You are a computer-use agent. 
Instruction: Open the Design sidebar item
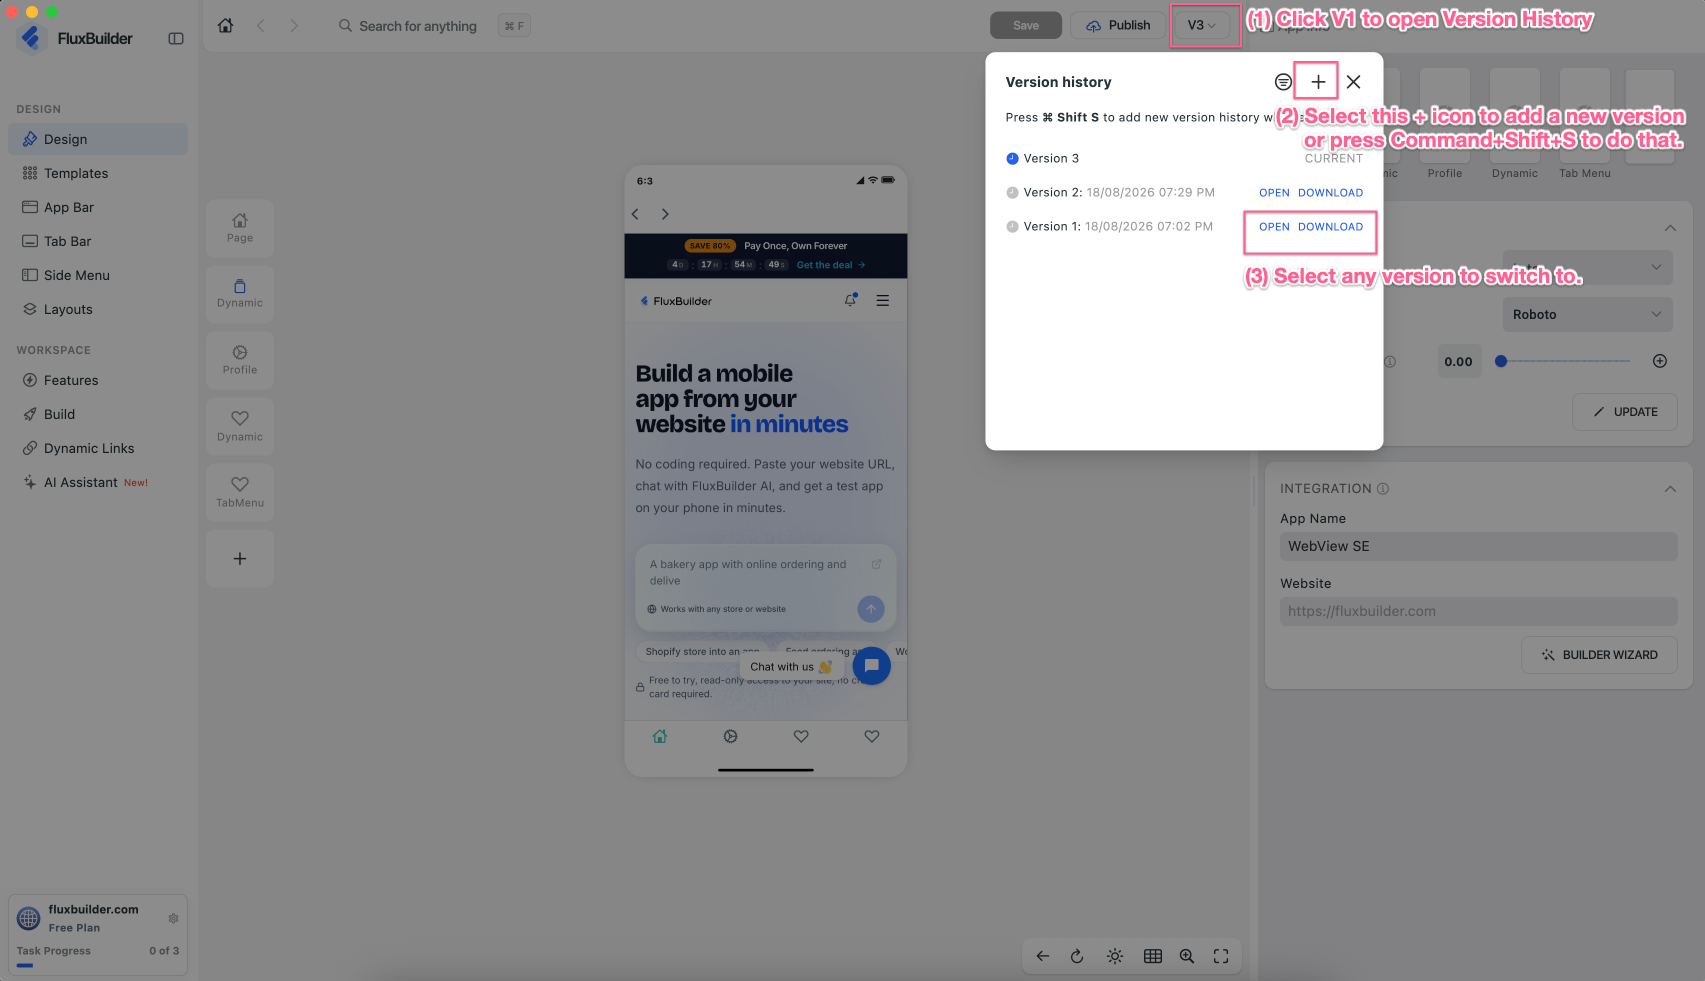(98, 139)
